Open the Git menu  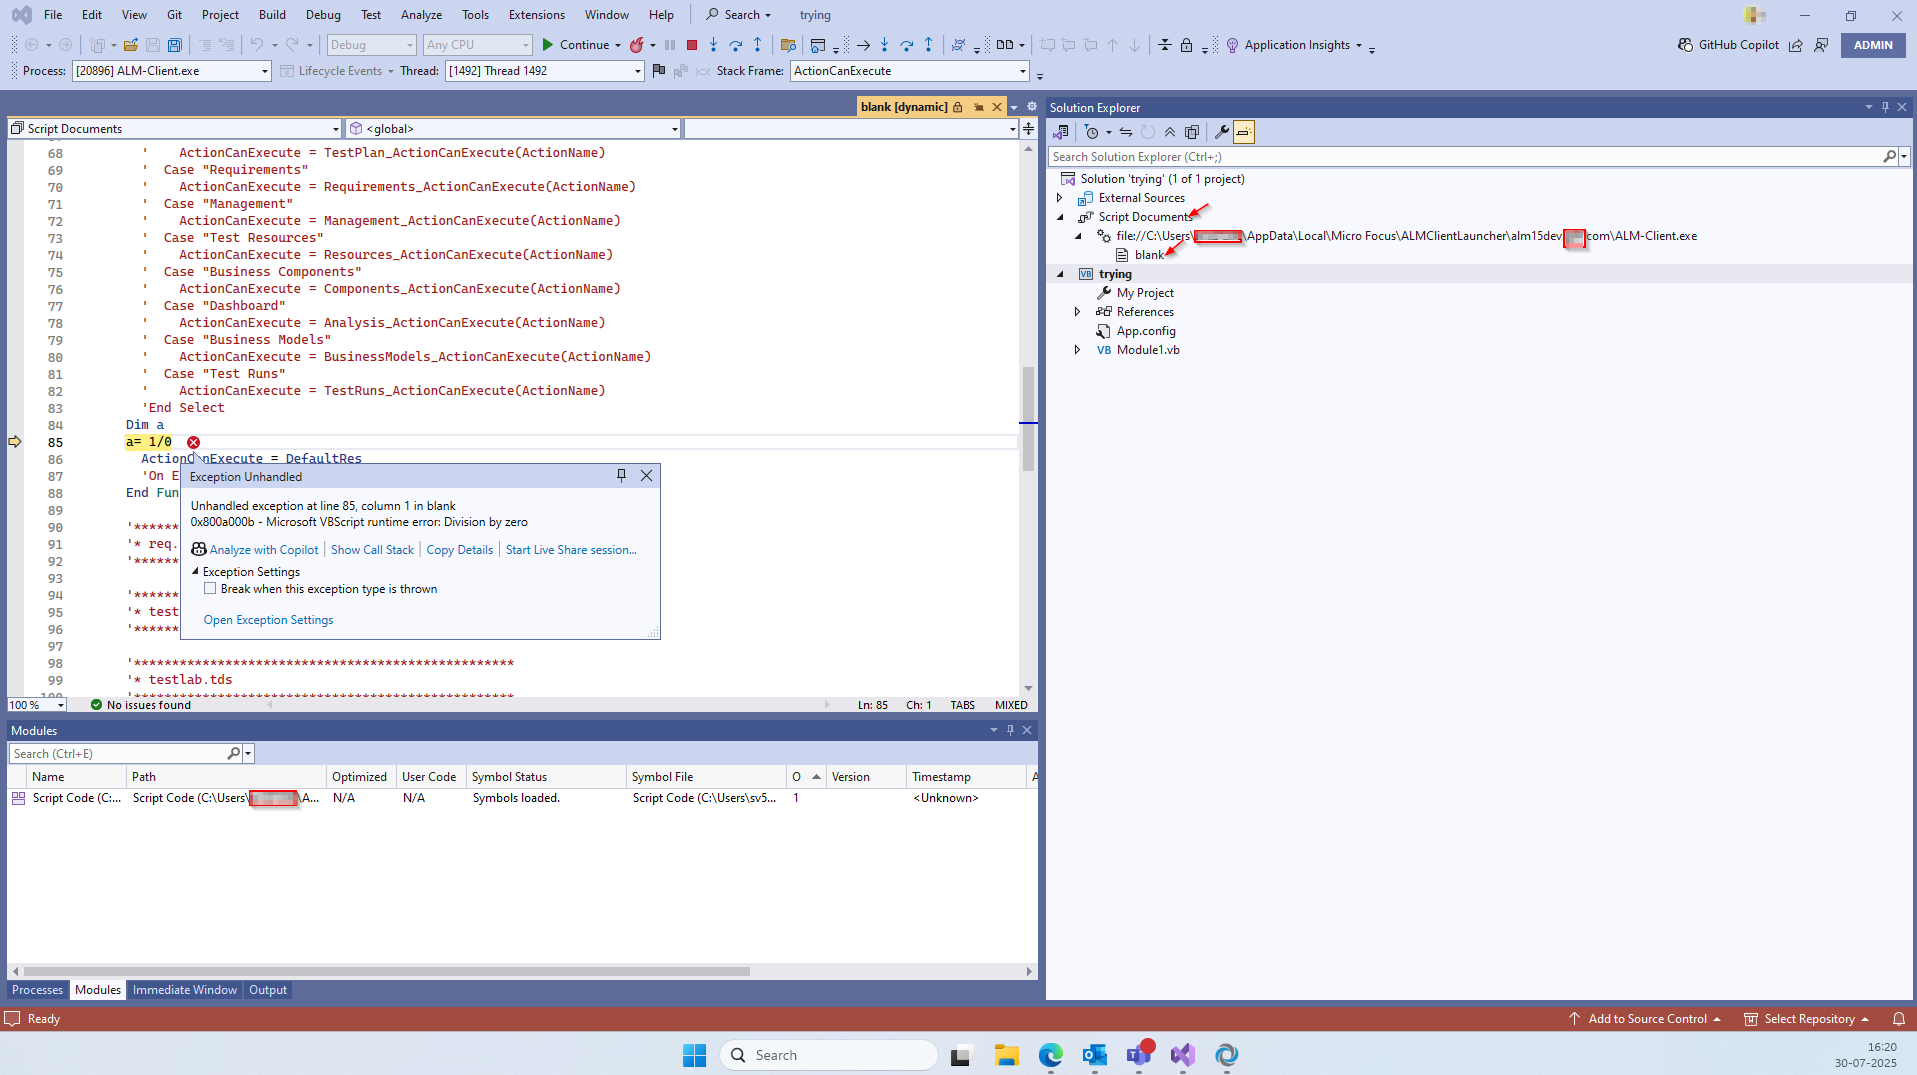(x=175, y=15)
